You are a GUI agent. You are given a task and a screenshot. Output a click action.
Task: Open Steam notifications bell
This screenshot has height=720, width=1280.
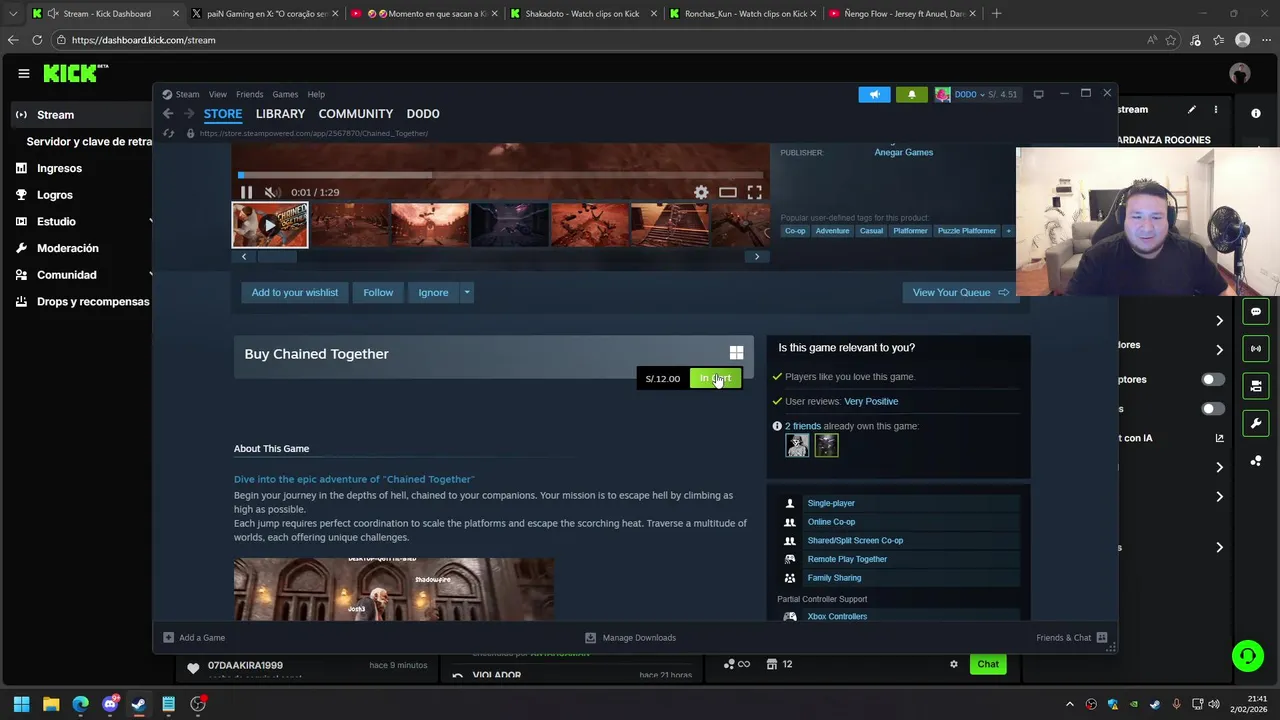(x=911, y=94)
